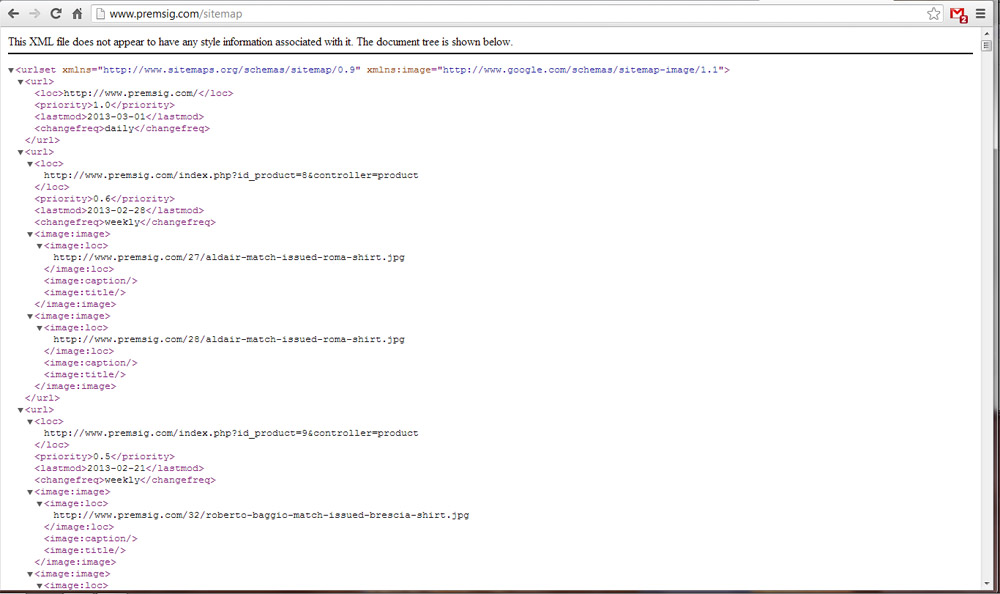
Task: Click image:title tag under the 28/aldair image
Action: (85, 375)
